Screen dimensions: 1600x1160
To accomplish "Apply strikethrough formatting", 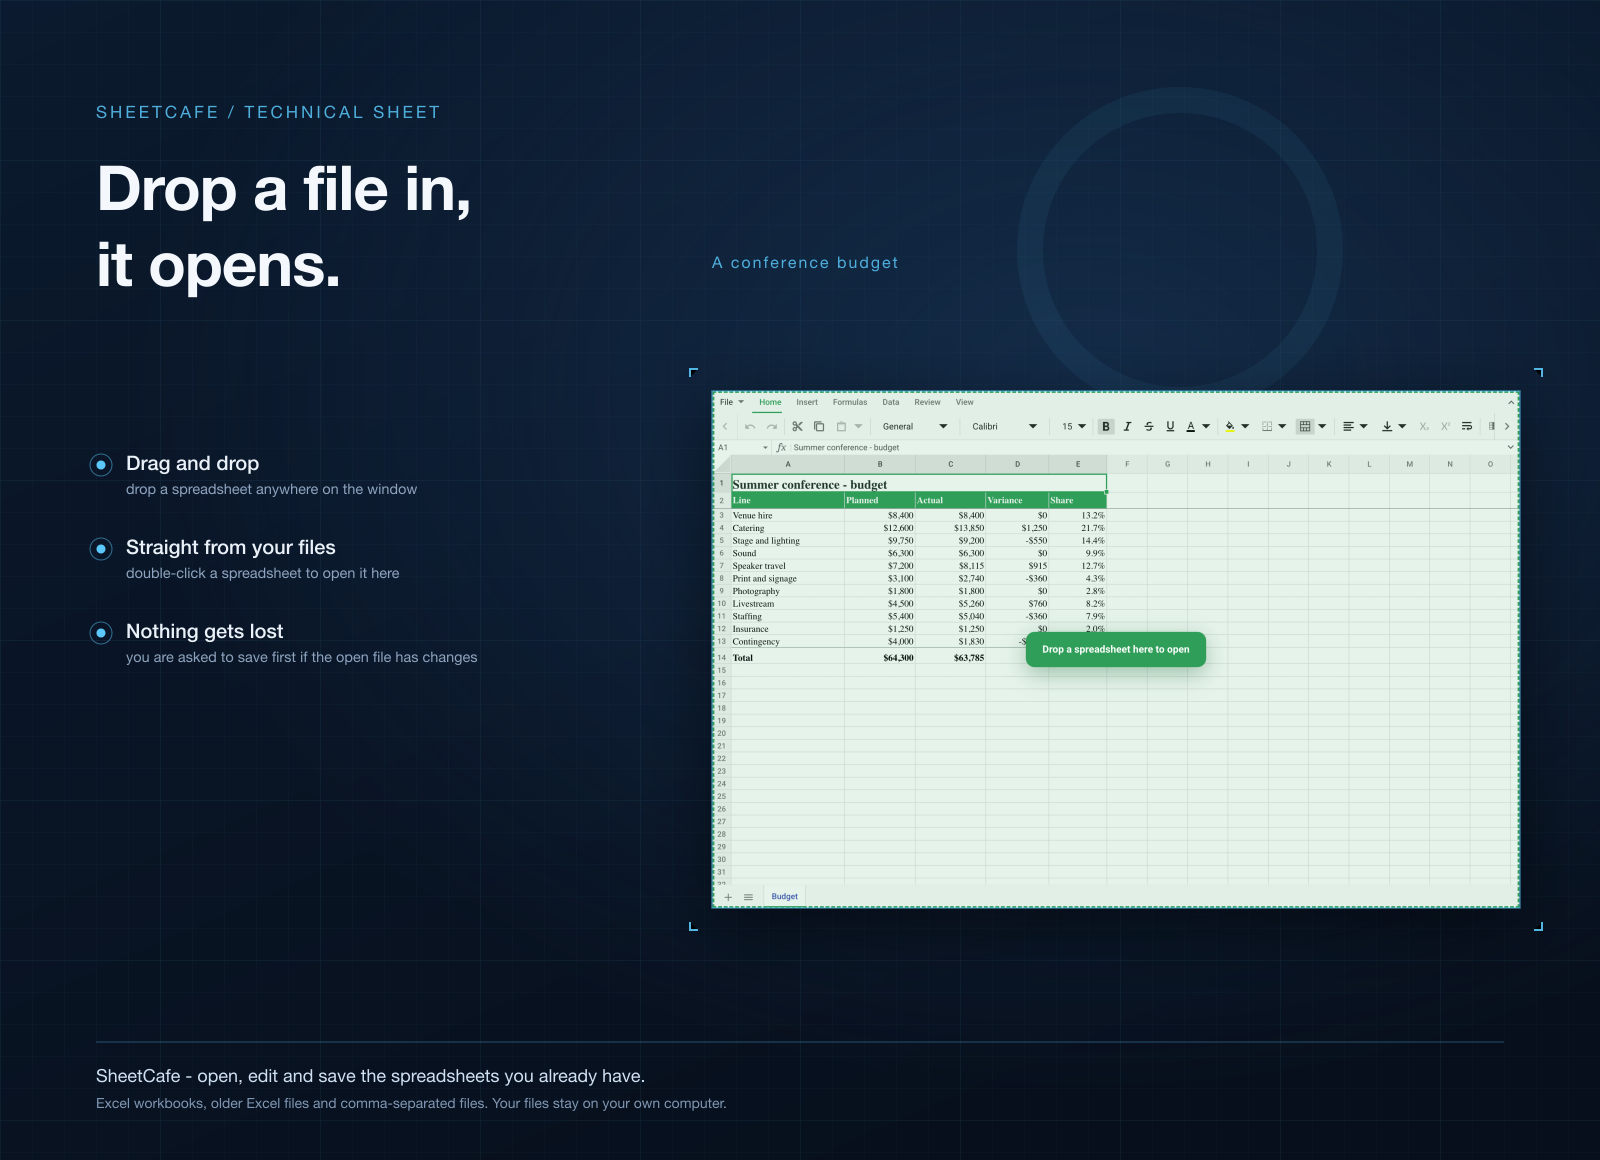I will click(1149, 427).
